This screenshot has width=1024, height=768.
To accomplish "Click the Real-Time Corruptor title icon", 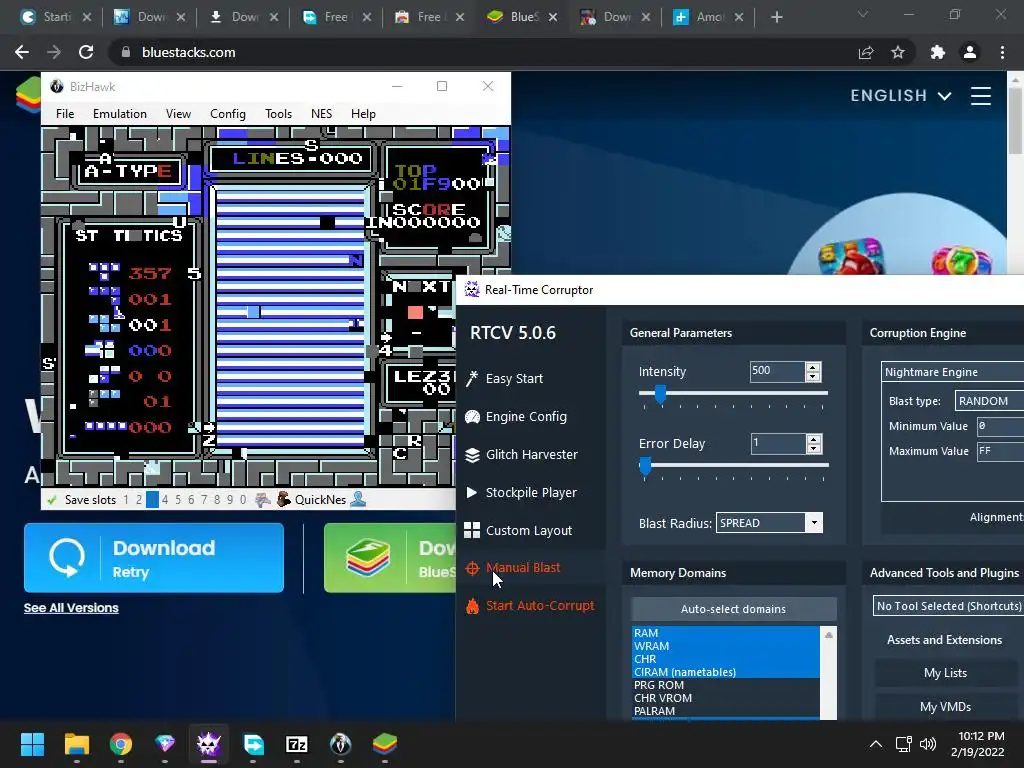I will 472,289.
